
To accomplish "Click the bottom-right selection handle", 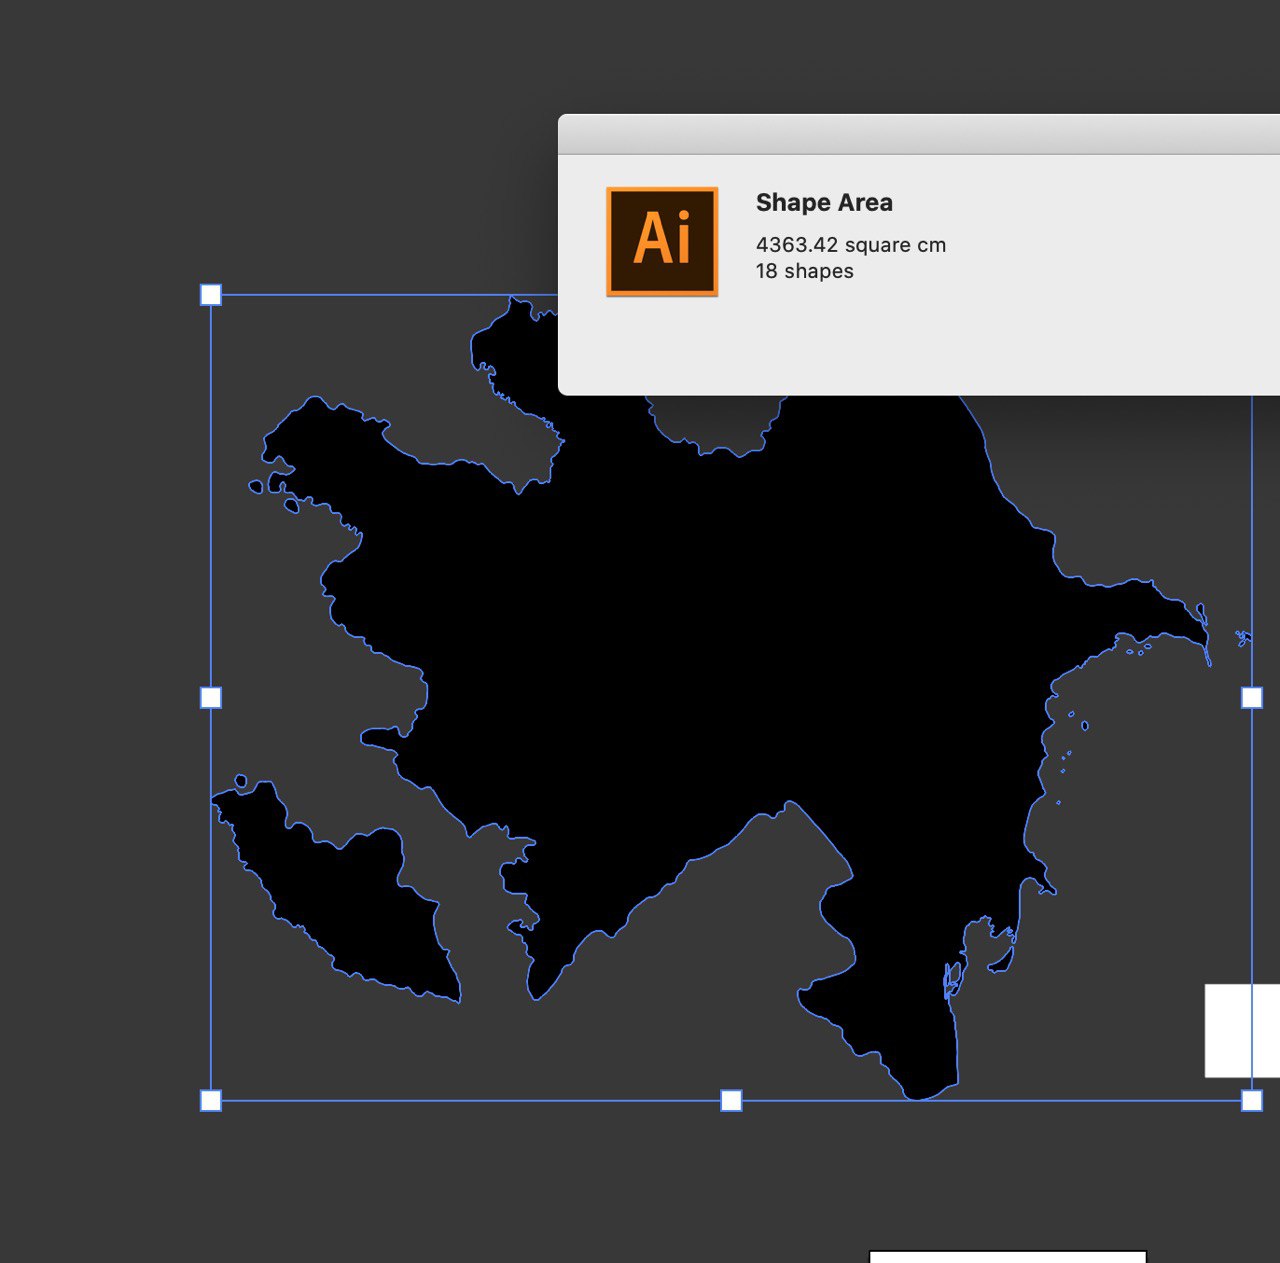I will pyautogui.click(x=1252, y=1101).
